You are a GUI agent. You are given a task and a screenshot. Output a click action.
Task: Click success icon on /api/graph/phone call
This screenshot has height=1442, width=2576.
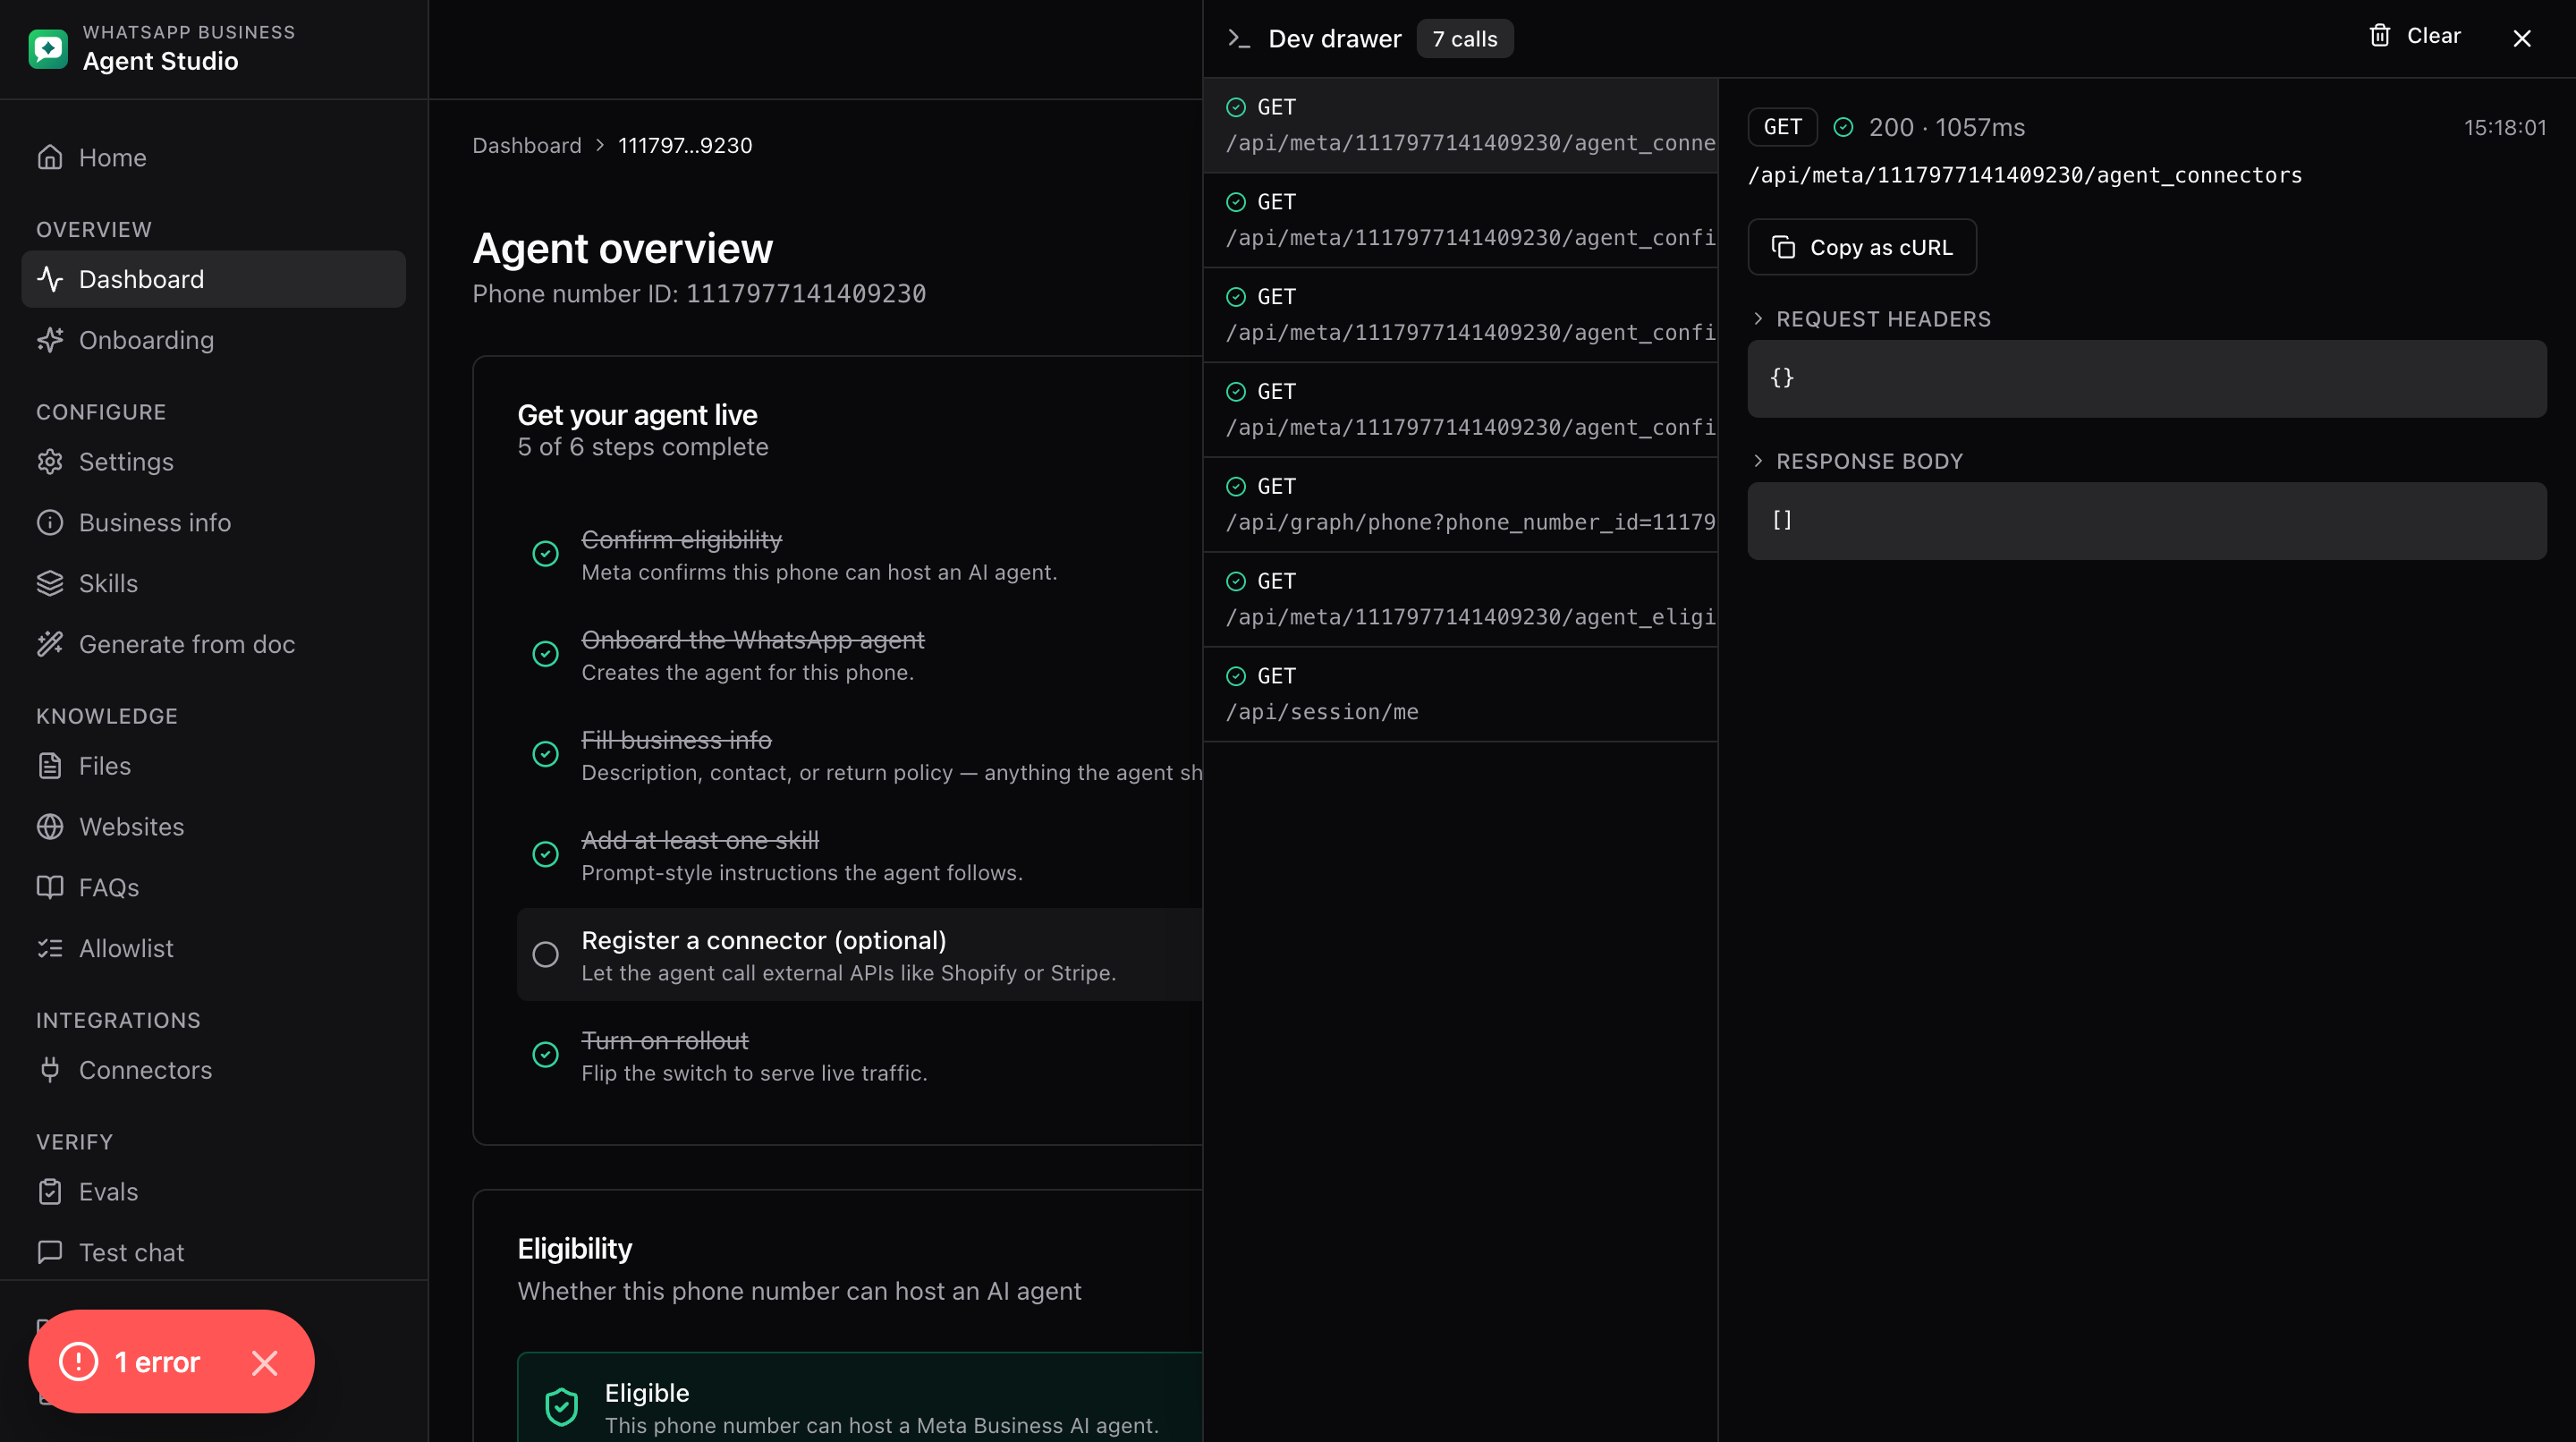(x=1236, y=486)
